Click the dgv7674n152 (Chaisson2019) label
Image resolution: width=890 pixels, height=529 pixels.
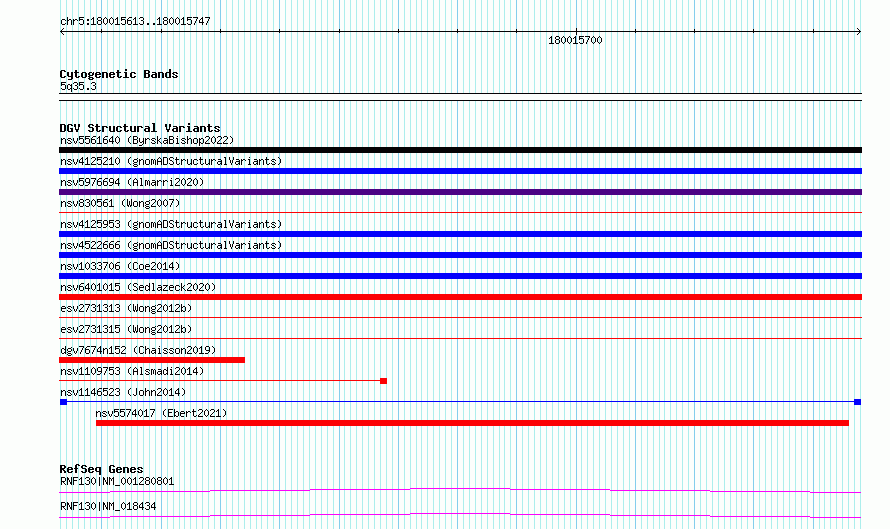138,350
